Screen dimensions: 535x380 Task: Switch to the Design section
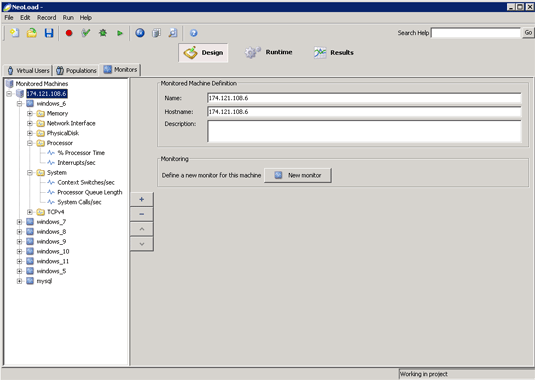[203, 53]
